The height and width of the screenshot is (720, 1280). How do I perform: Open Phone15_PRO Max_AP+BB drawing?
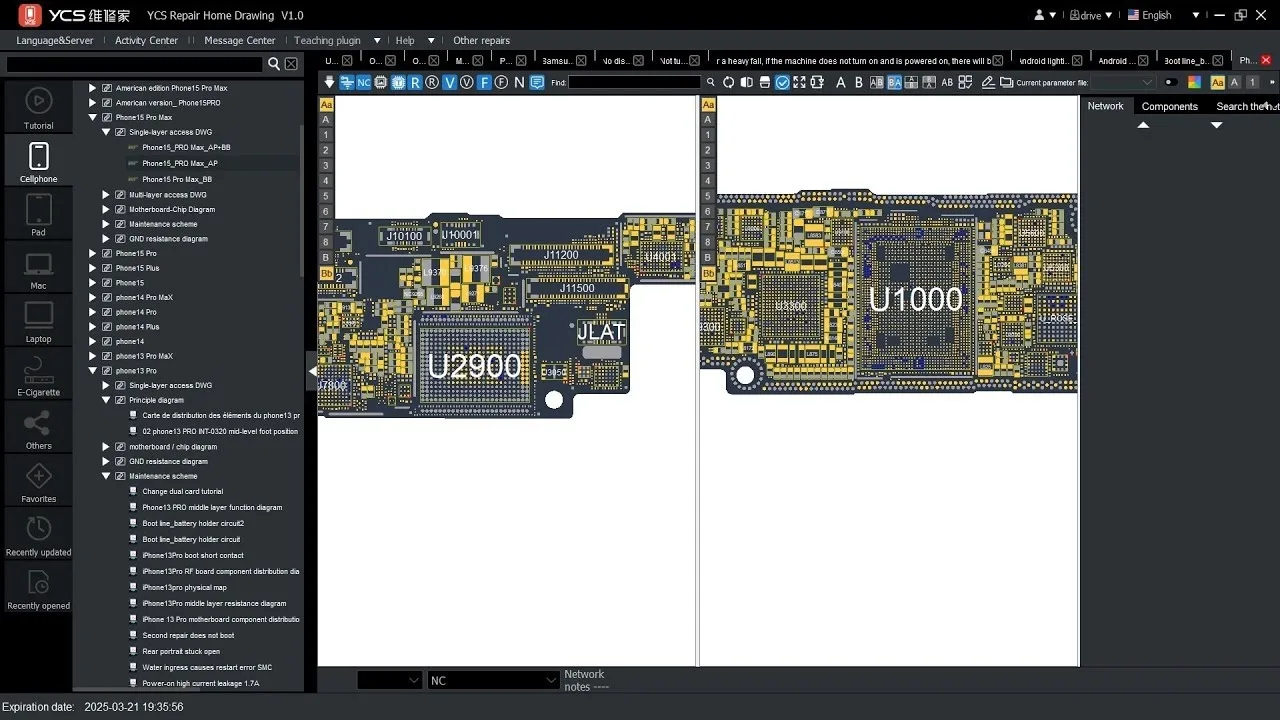(x=186, y=147)
